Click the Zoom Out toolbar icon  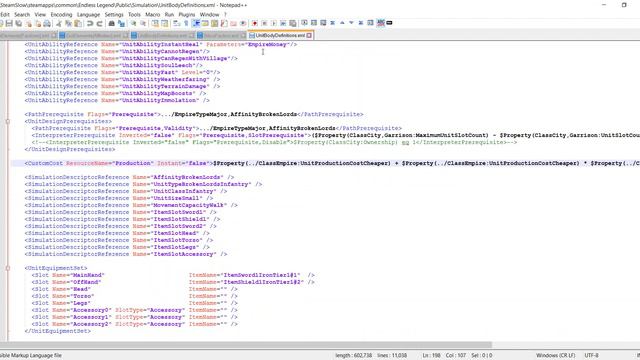click(x=143, y=23)
